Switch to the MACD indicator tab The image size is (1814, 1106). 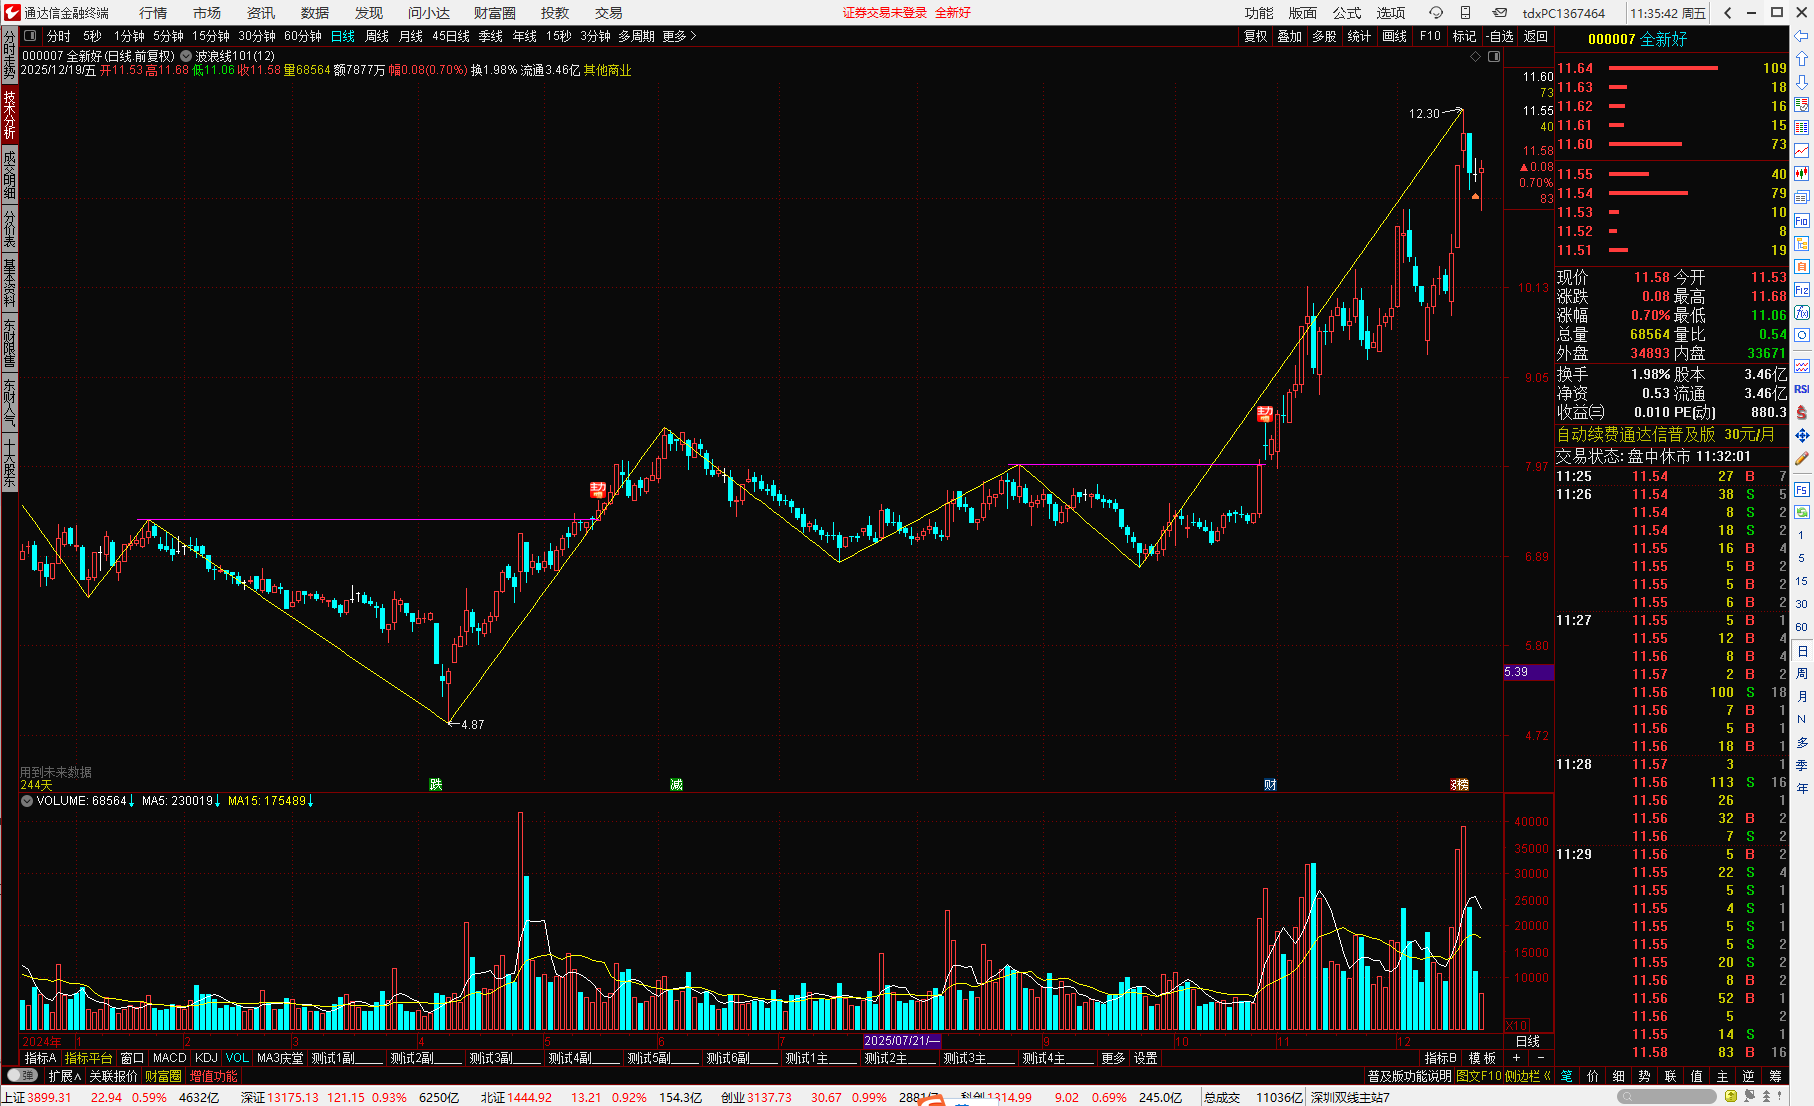pyautogui.click(x=170, y=1058)
